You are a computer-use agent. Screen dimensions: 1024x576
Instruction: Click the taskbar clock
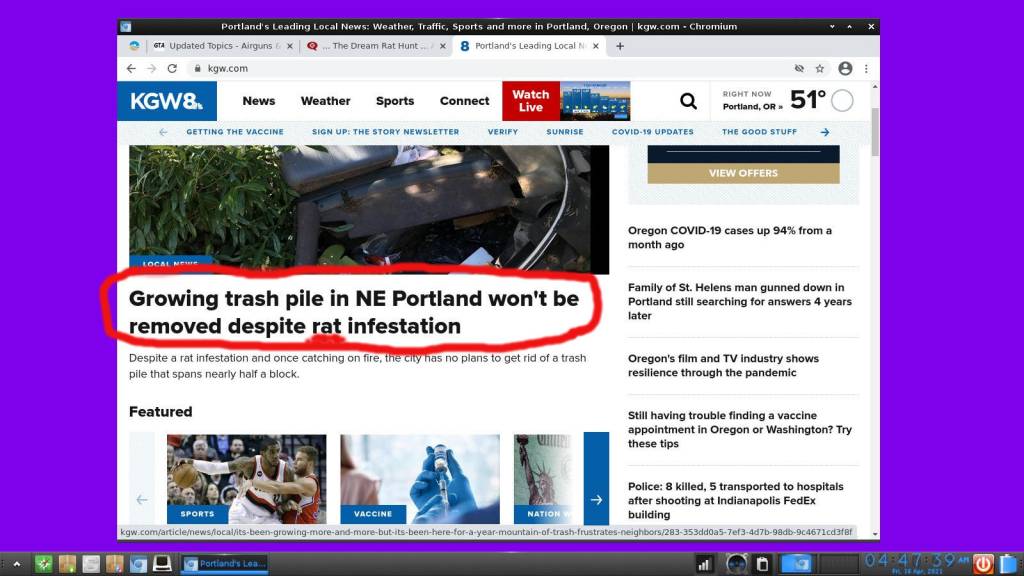[x=916, y=563]
